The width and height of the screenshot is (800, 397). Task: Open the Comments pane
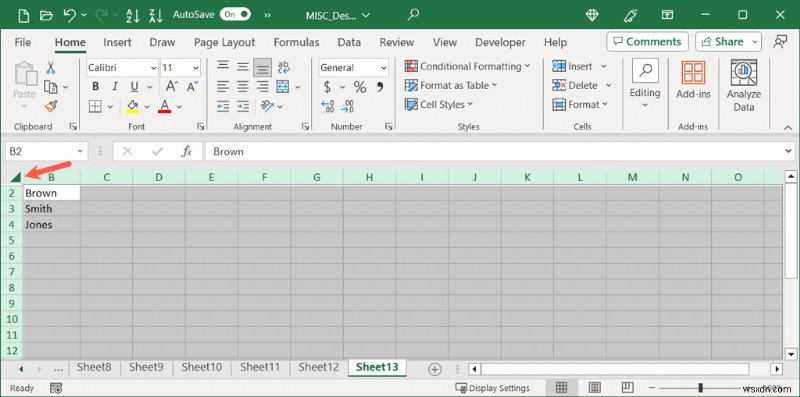pos(647,42)
